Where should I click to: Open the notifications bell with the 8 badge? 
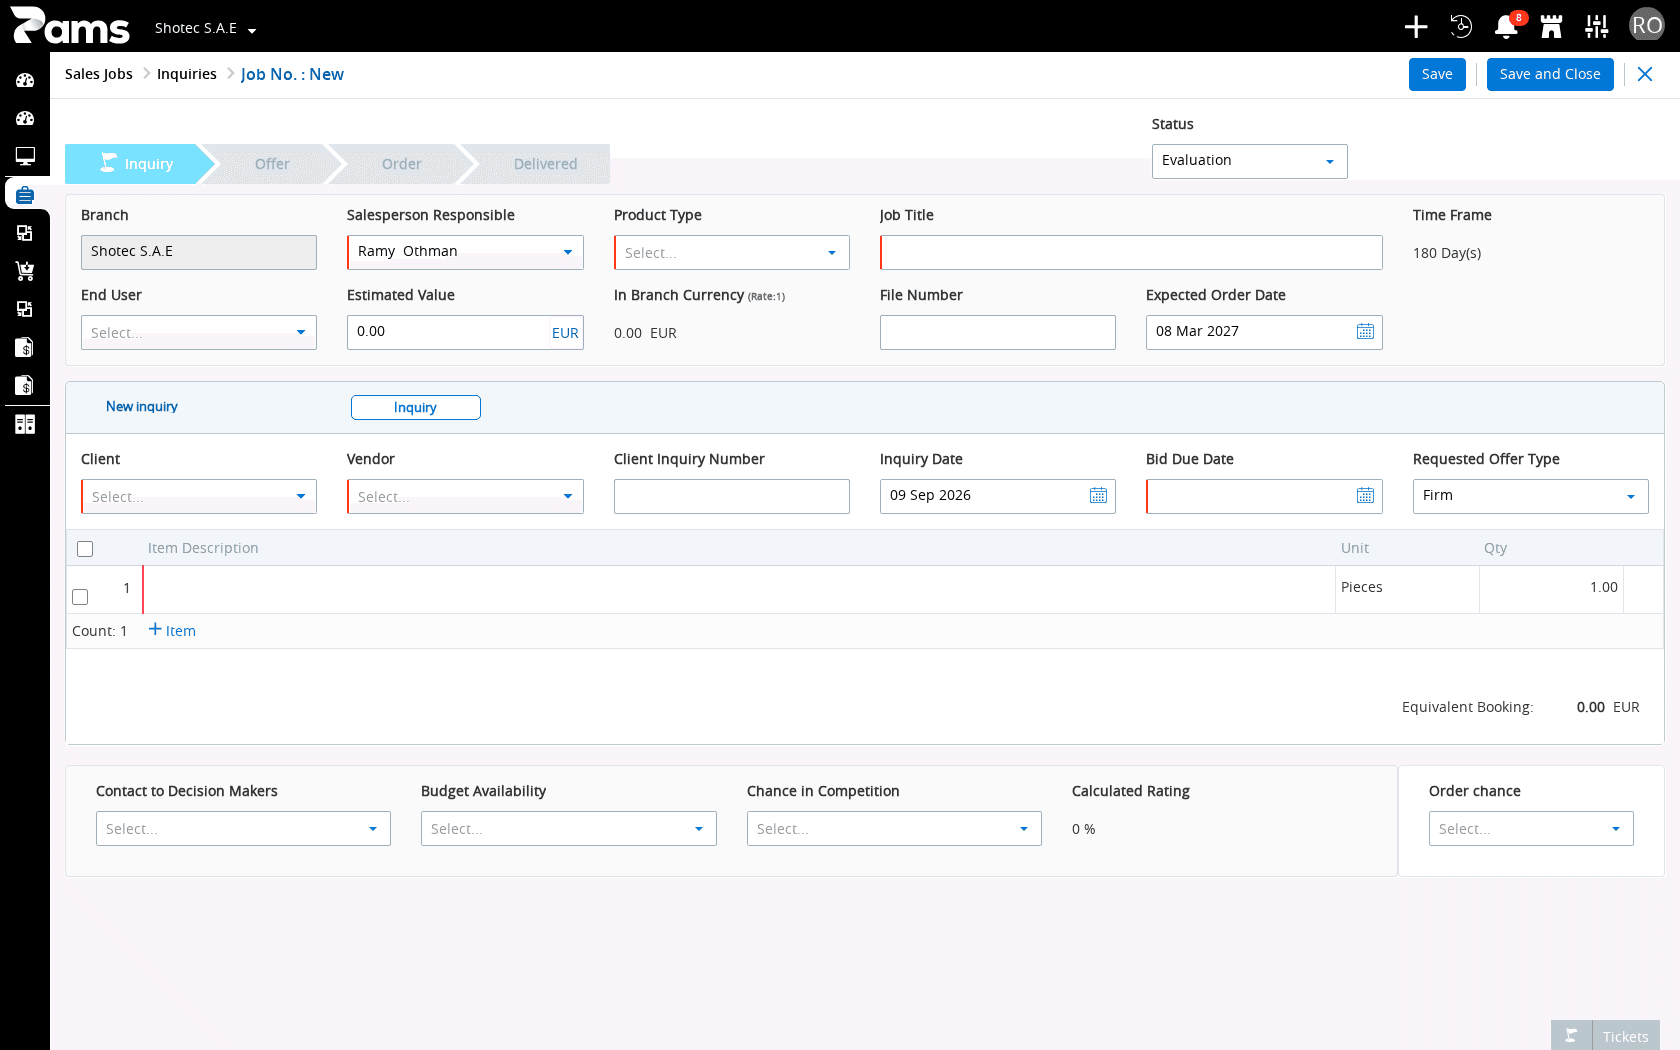tap(1506, 27)
